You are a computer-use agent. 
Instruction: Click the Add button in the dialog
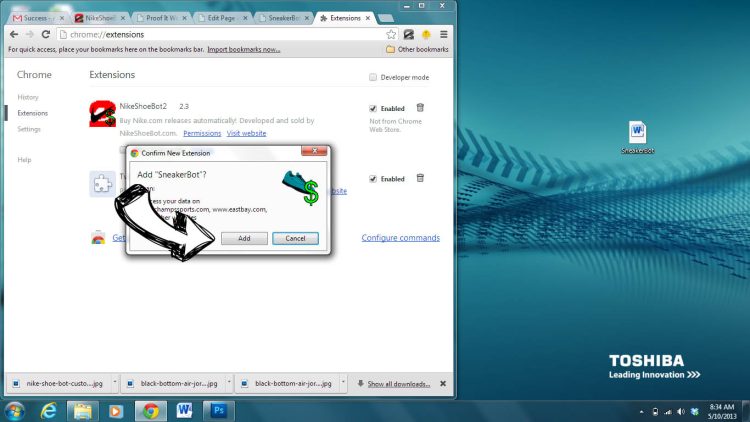(244, 239)
